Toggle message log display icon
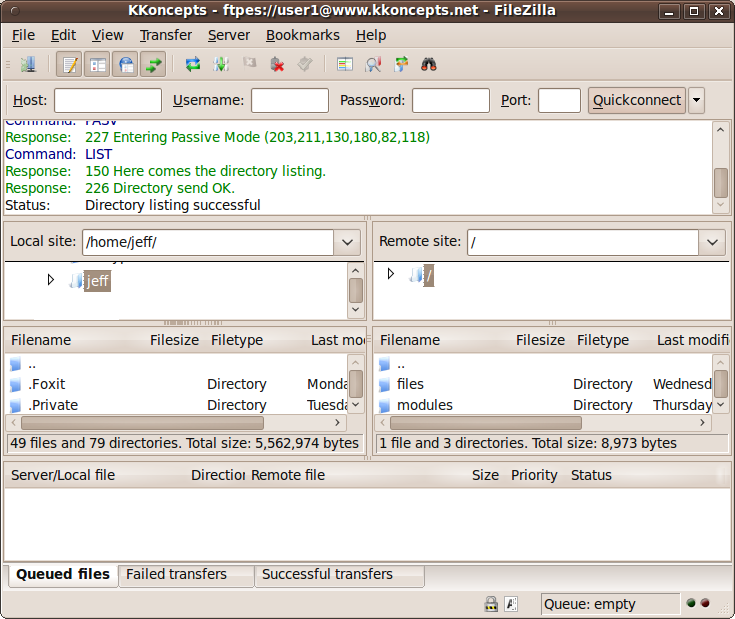 click(69, 64)
